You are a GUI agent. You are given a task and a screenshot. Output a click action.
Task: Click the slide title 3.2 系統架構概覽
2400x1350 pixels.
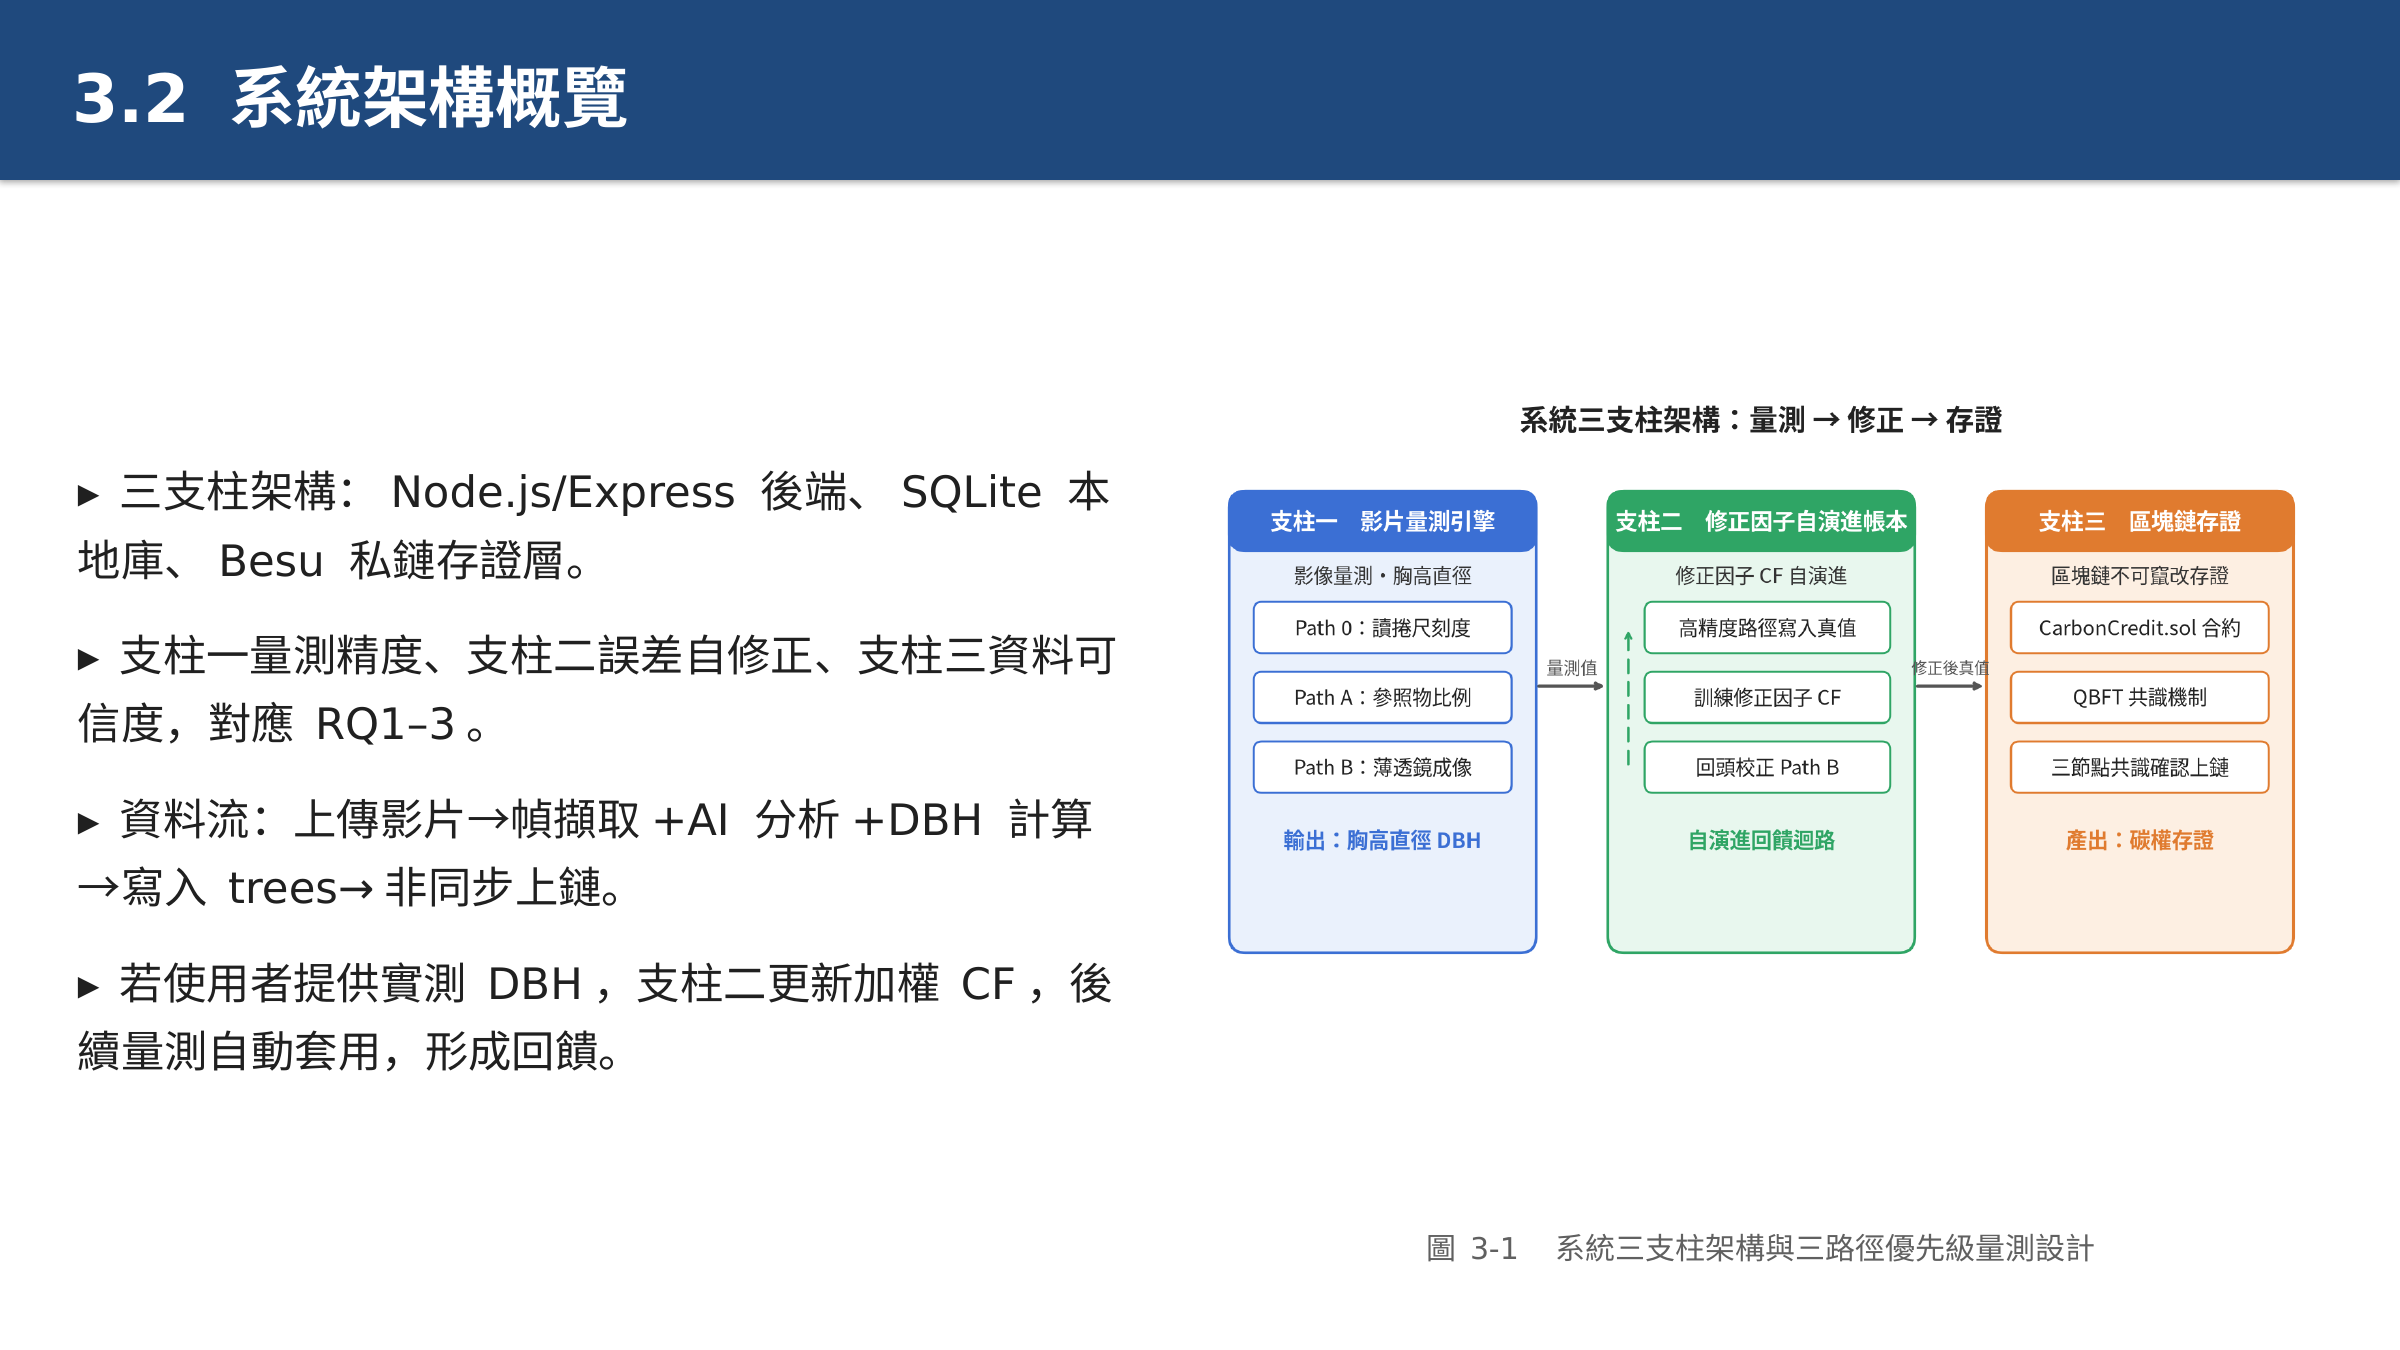click(x=350, y=98)
